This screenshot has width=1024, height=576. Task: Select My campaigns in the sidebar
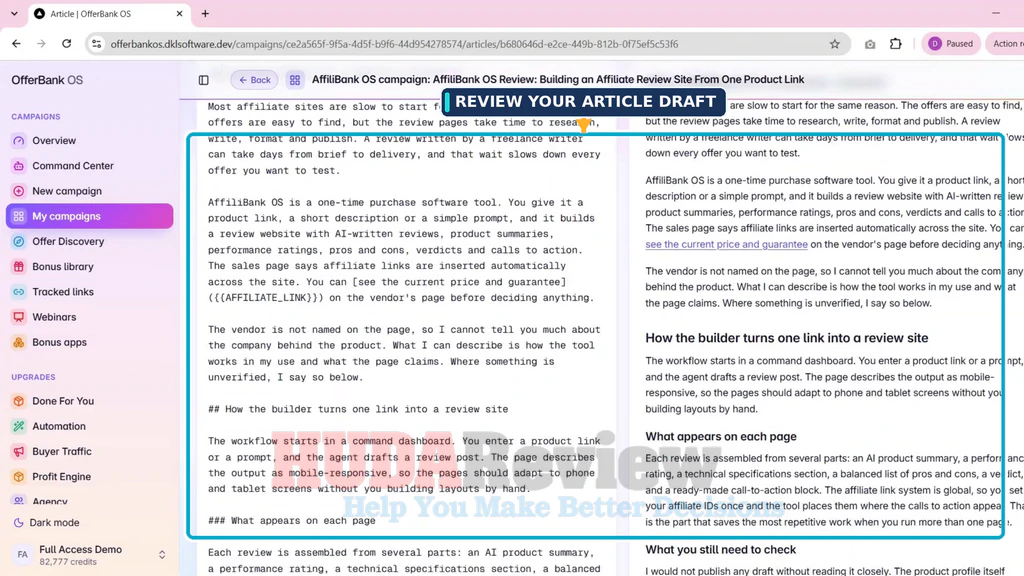pos(89,216)
